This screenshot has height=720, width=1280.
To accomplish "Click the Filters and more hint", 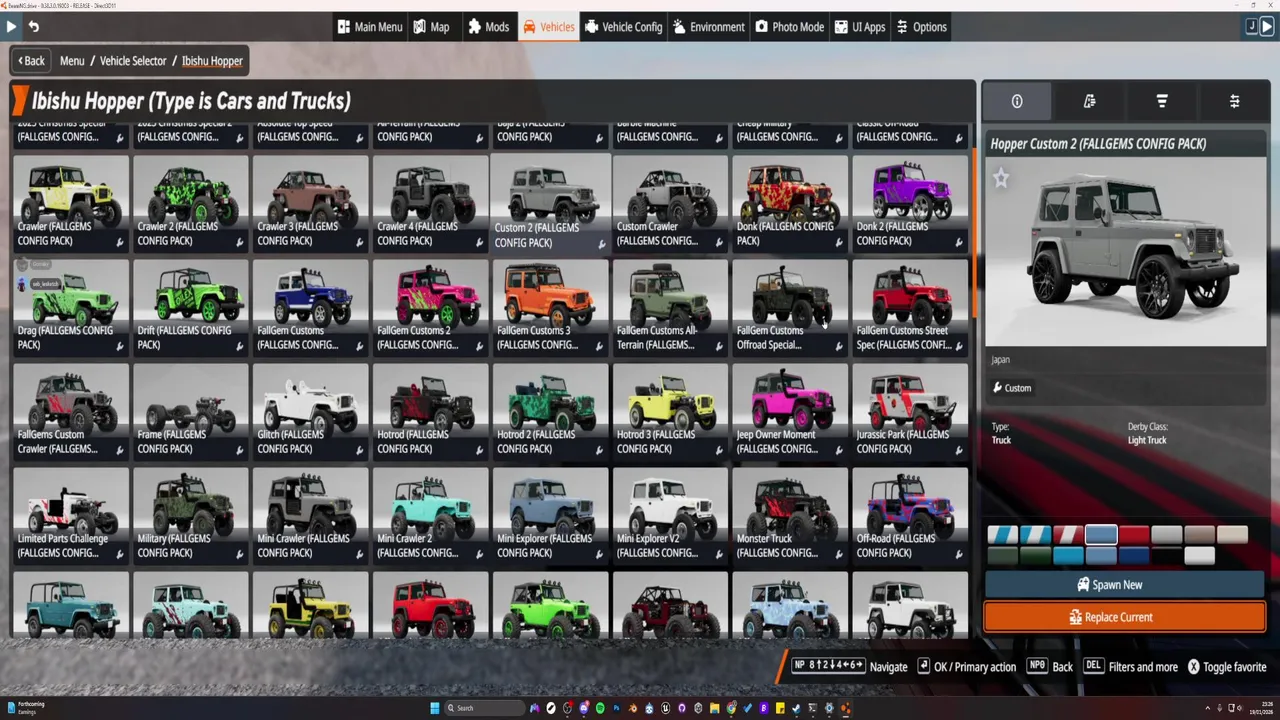I will tap(1131, 667).
